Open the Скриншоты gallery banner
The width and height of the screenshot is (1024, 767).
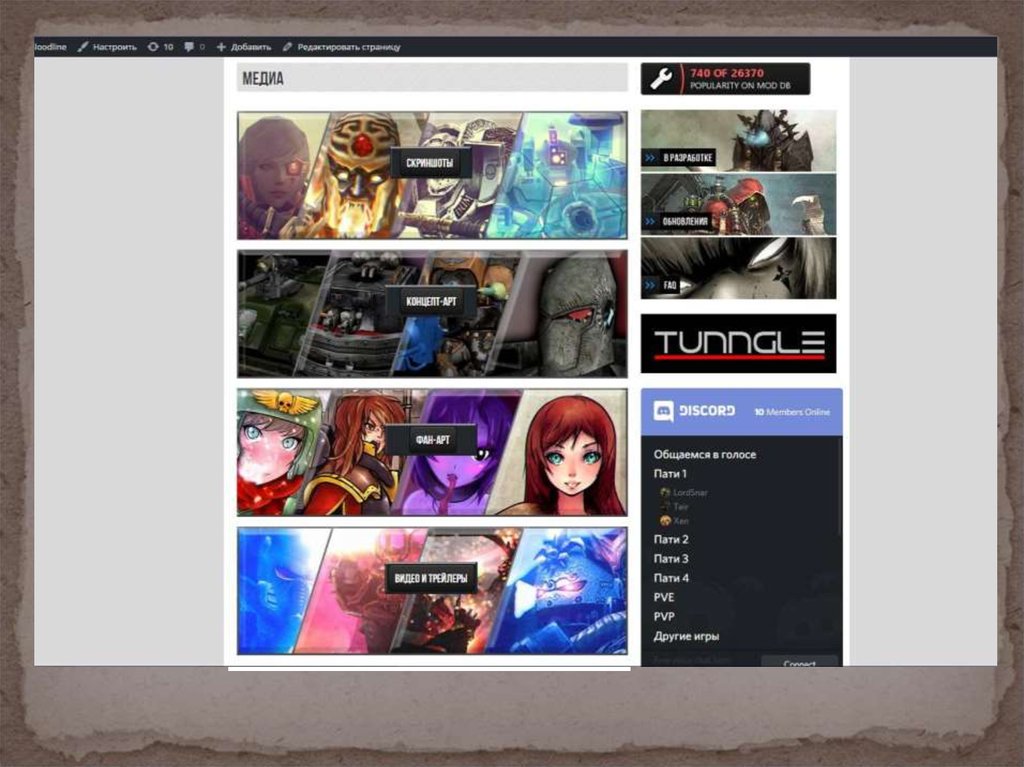[x=432, y=175]
